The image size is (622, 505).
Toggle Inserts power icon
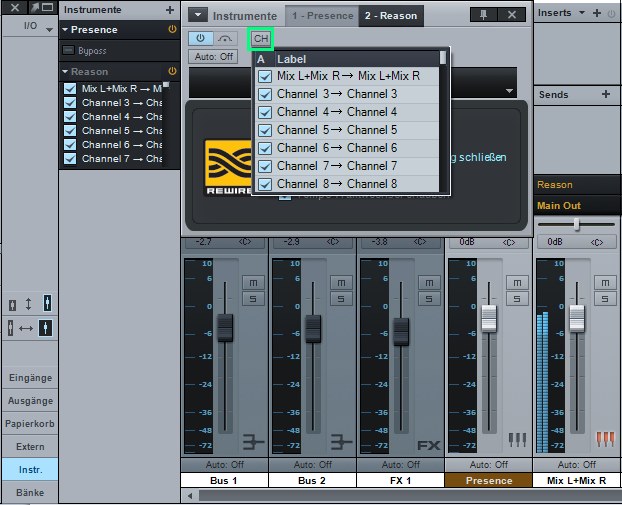(611, 13)
